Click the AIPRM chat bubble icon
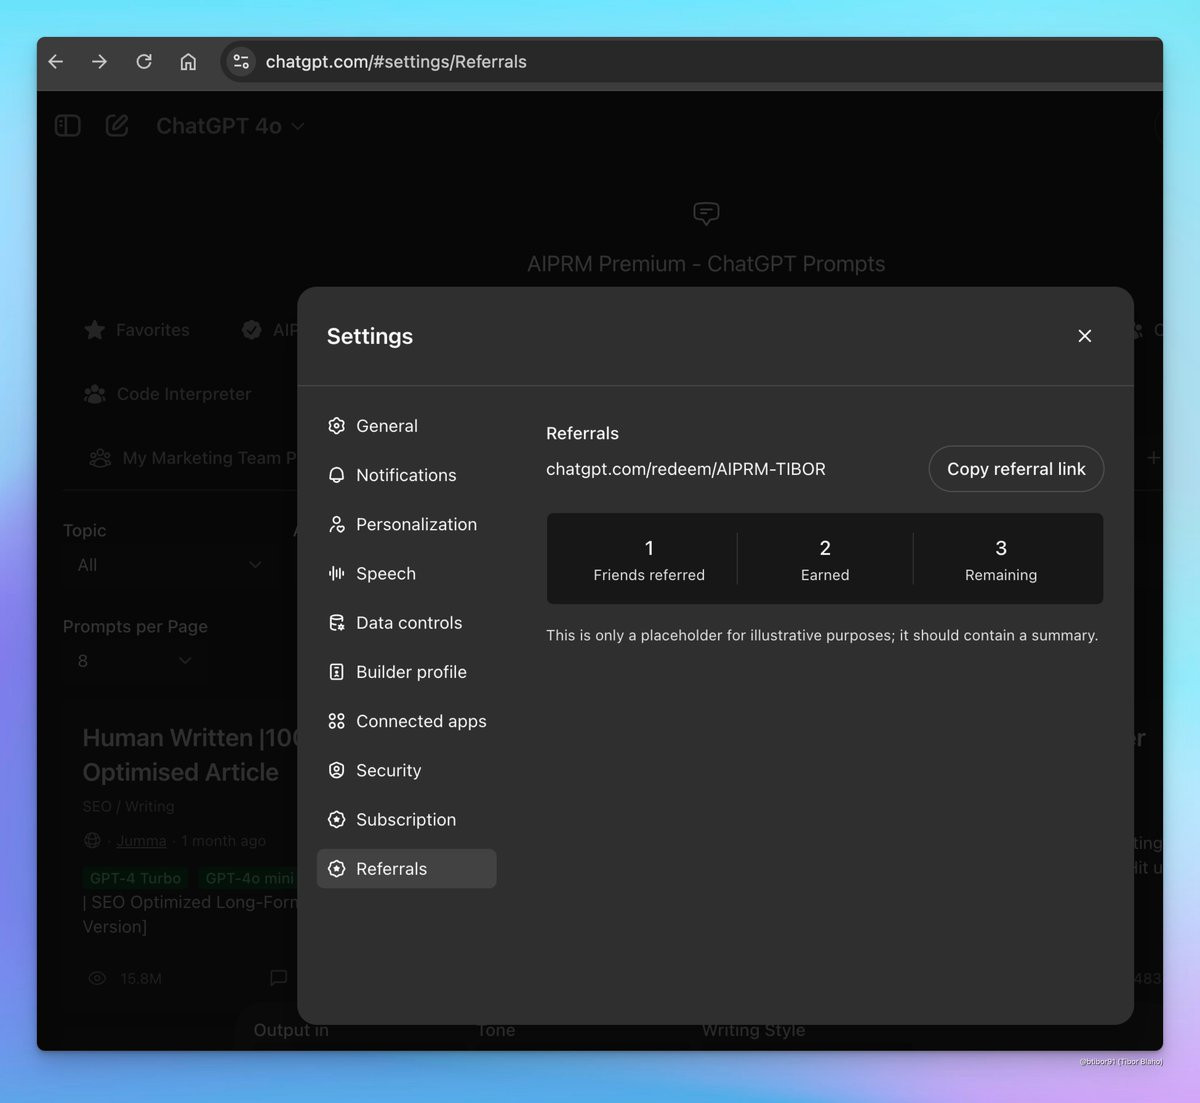Image resolution: width=1200 pixels, height=1103 pixels. [x=706, y=213]
